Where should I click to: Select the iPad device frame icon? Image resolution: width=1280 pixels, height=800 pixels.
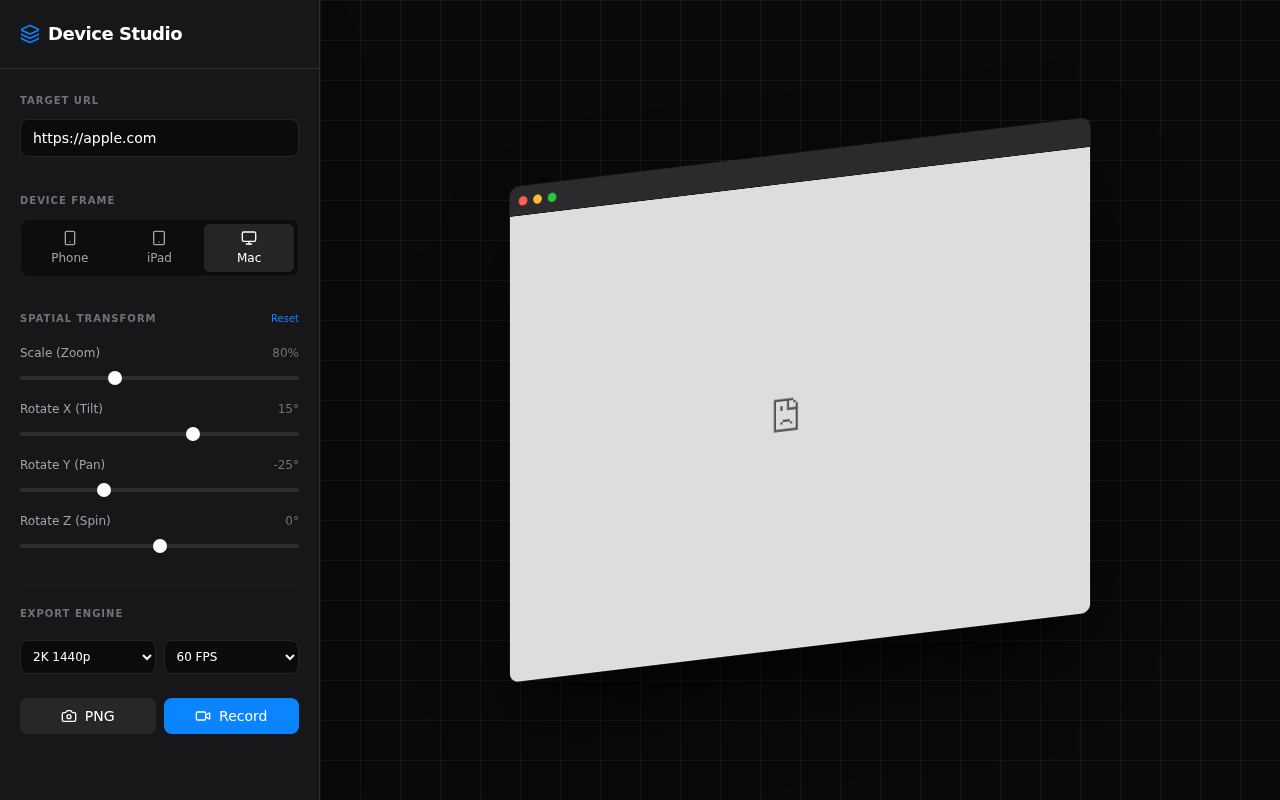[159, 237]
